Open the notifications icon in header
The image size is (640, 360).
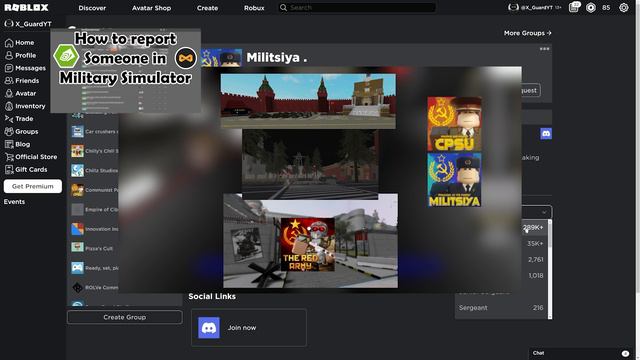[574, 7]
